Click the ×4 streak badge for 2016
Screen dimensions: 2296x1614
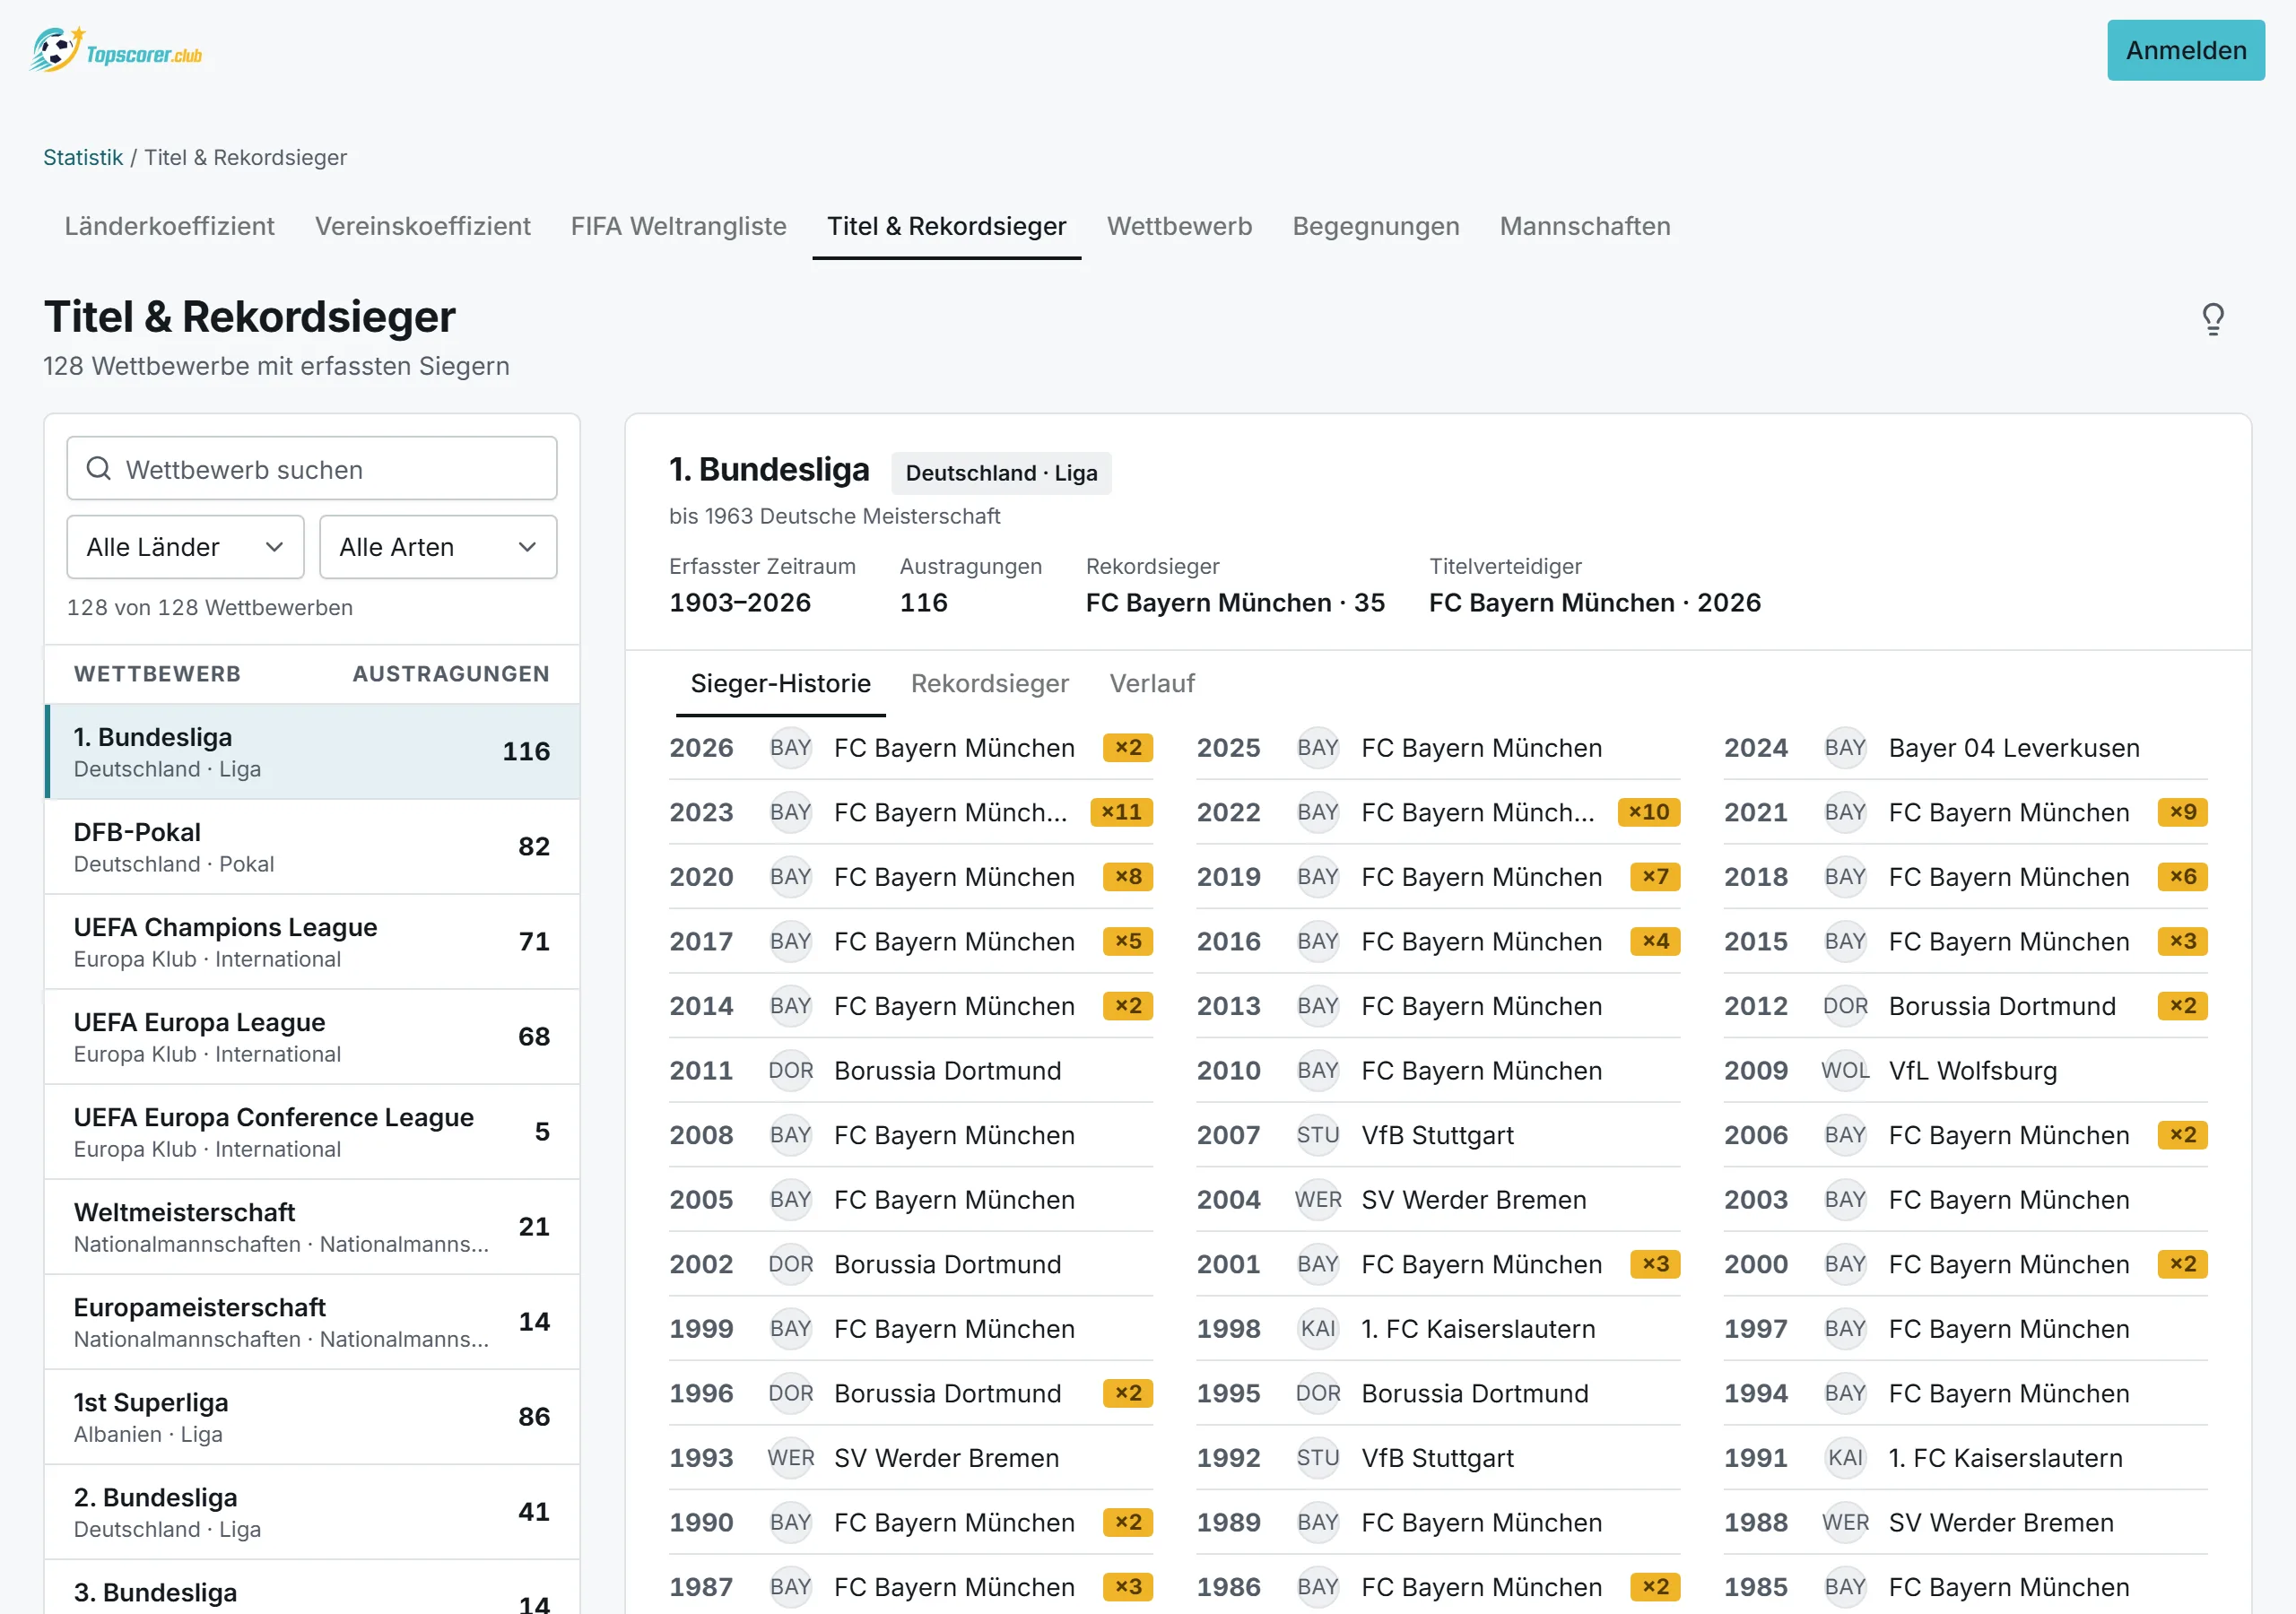coord(1655,941)
